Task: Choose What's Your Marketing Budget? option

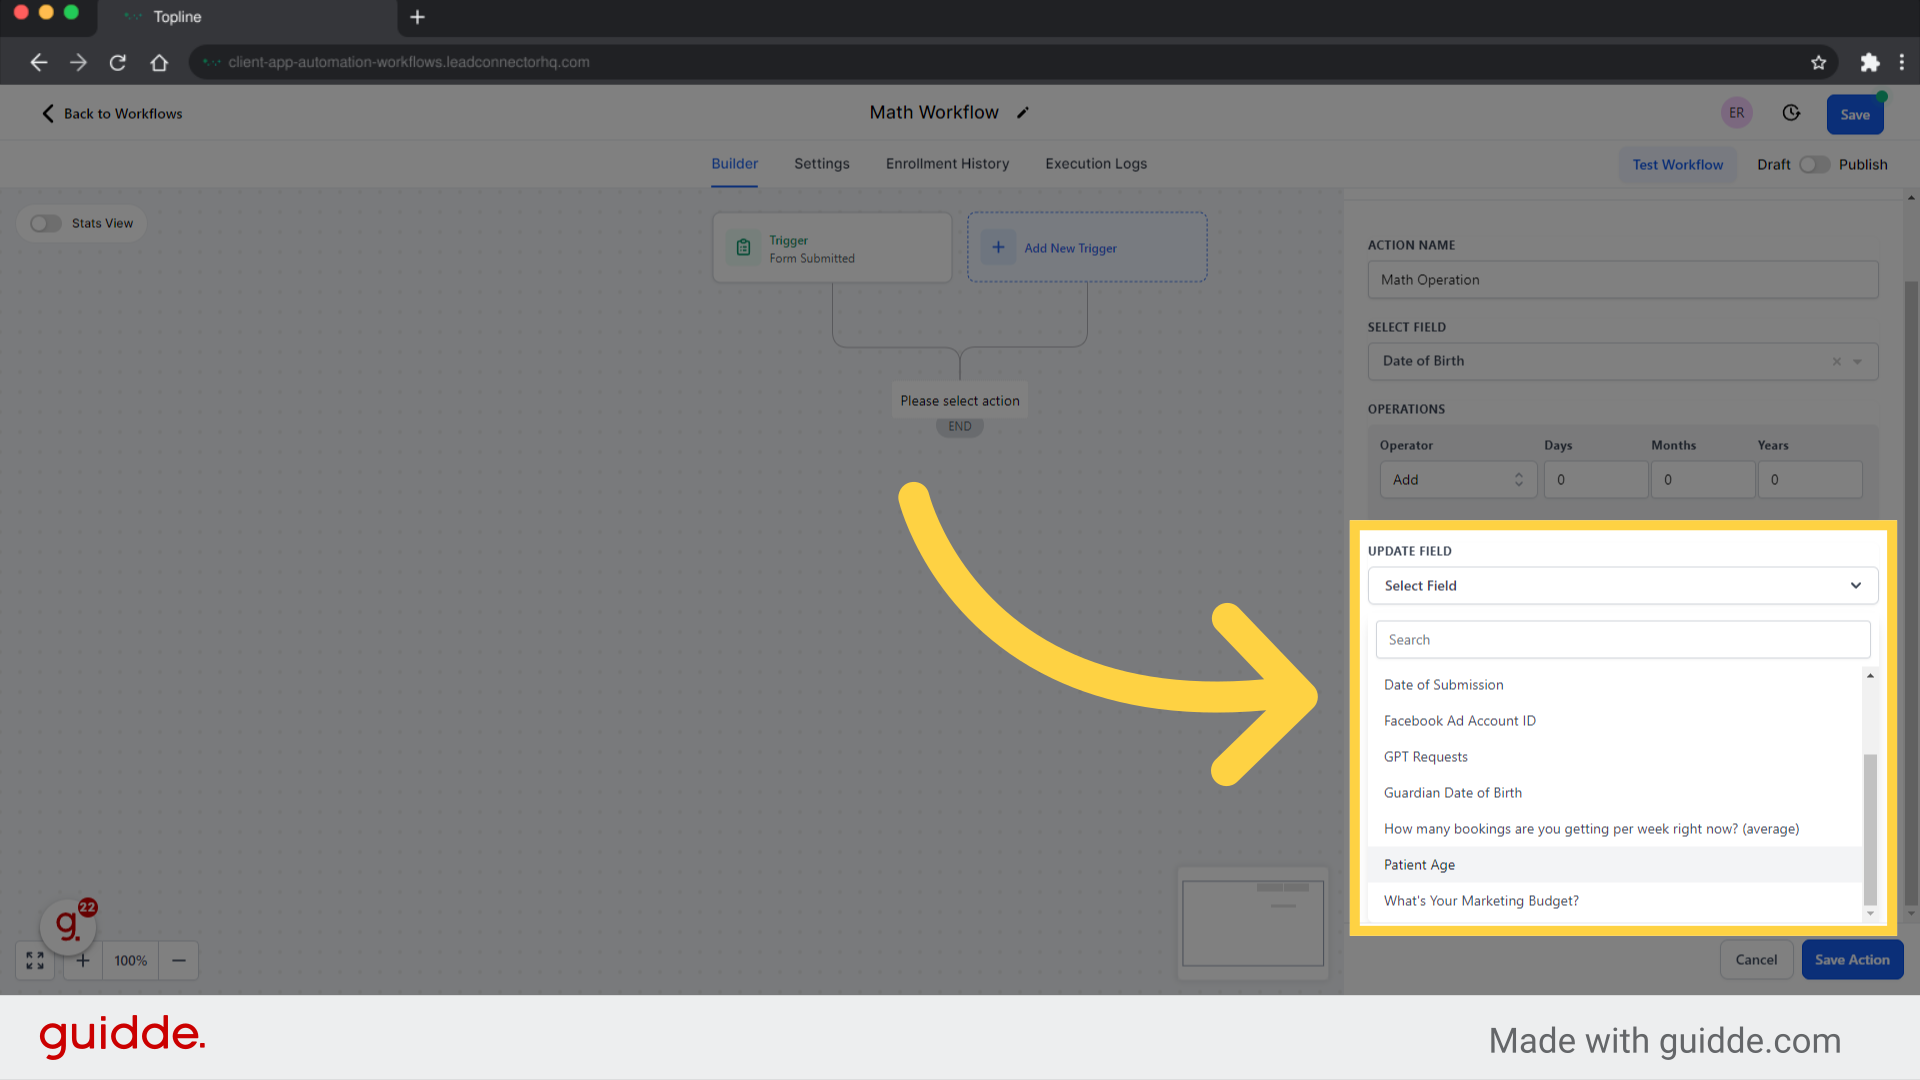Action: [x=1614, y=901]
